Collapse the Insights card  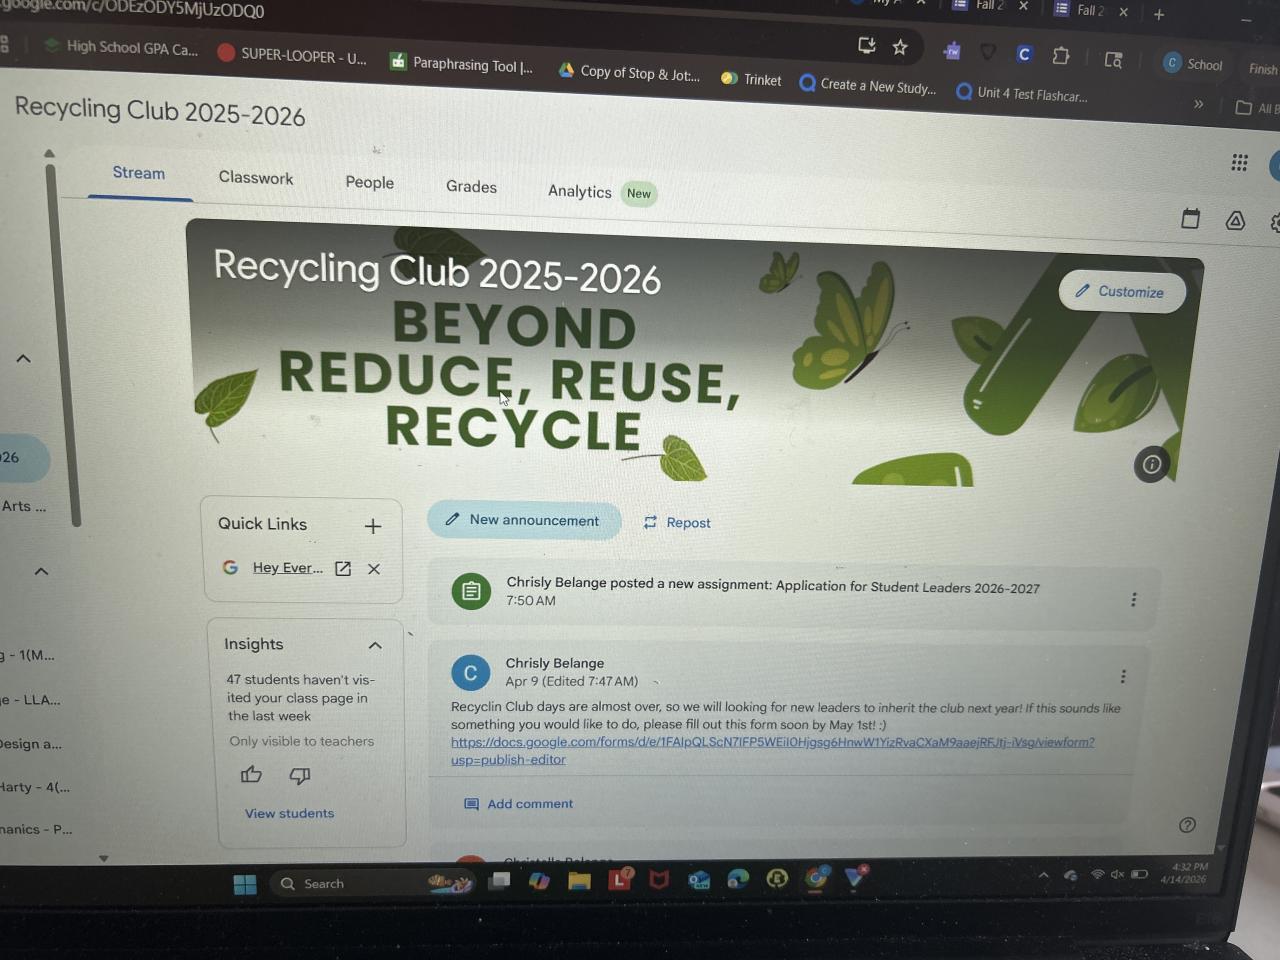tap(375, 646)
